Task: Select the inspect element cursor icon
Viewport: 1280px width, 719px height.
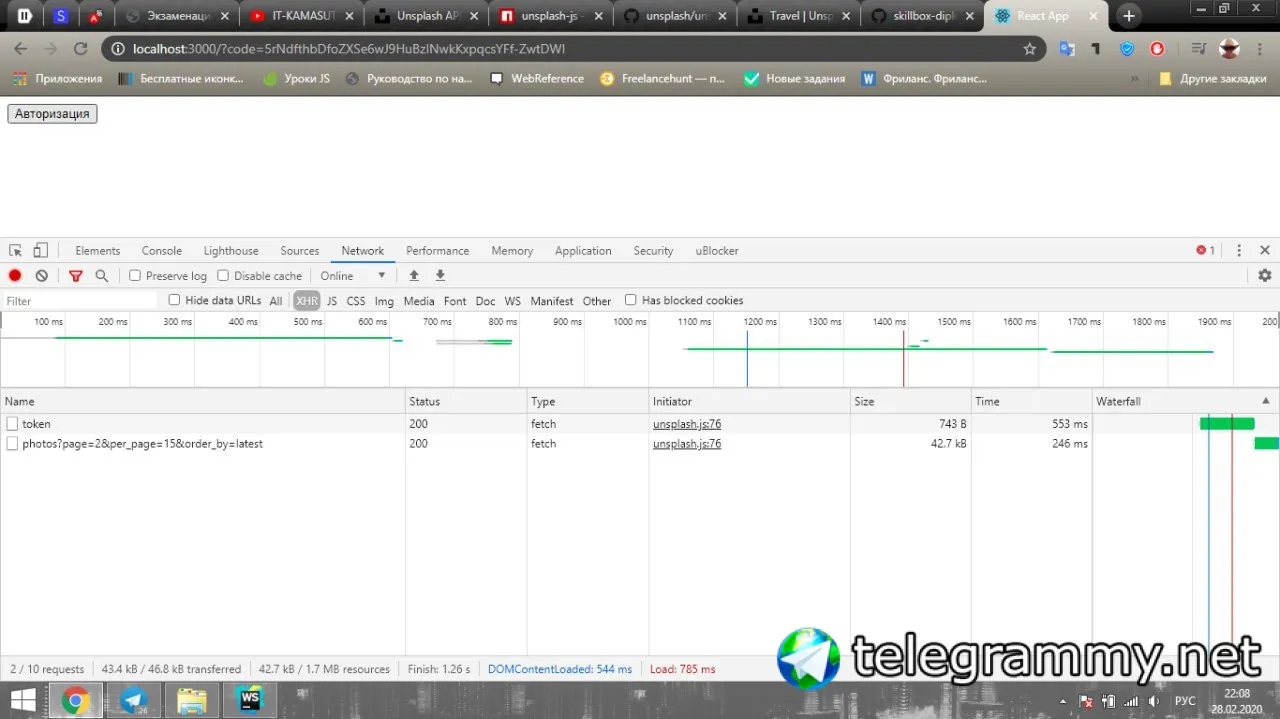Action: pyautogui.click(x=15, y=251)
